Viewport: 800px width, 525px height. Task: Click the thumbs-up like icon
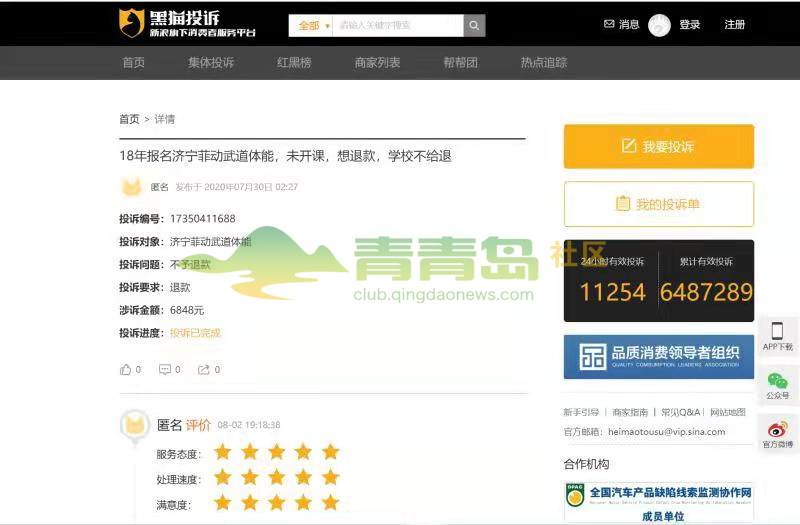coord(126,369)
